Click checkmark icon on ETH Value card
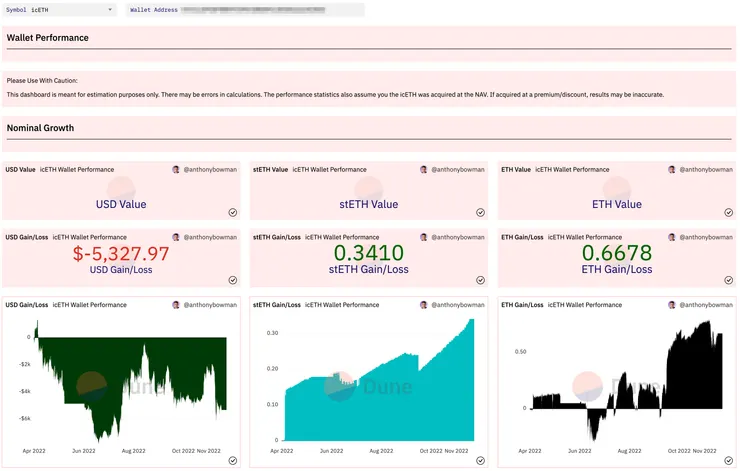Image resolution: width=740 pixels, height=471 pixels. coord(729,212)
